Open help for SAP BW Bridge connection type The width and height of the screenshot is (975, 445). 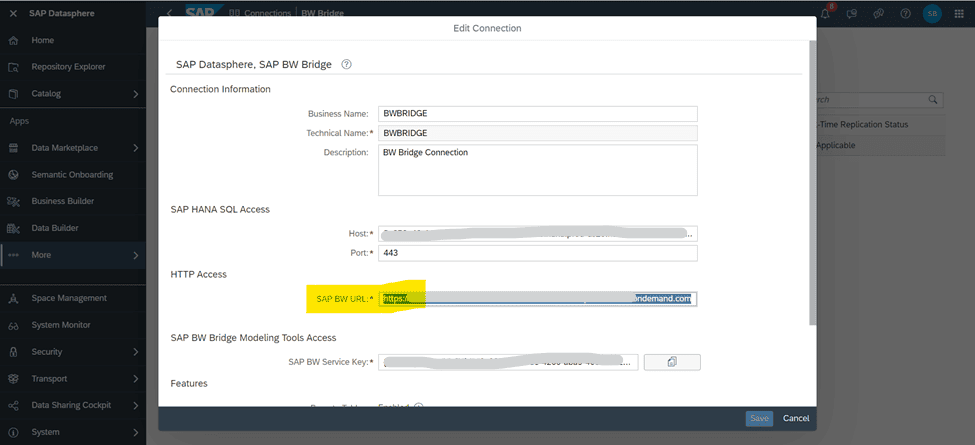[x=347, y=64]
